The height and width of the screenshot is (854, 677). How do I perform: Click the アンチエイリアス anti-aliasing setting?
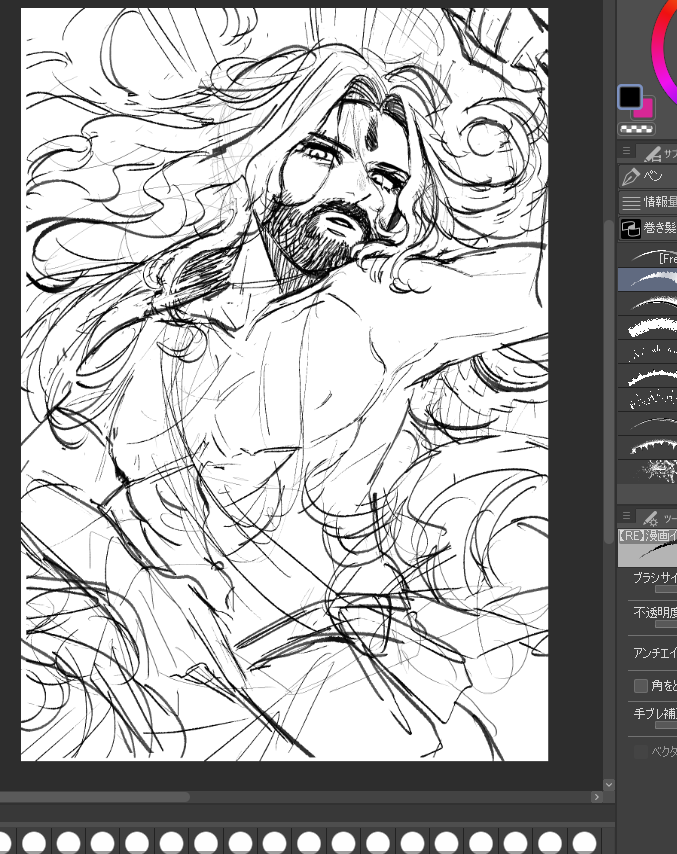(654, 652)
